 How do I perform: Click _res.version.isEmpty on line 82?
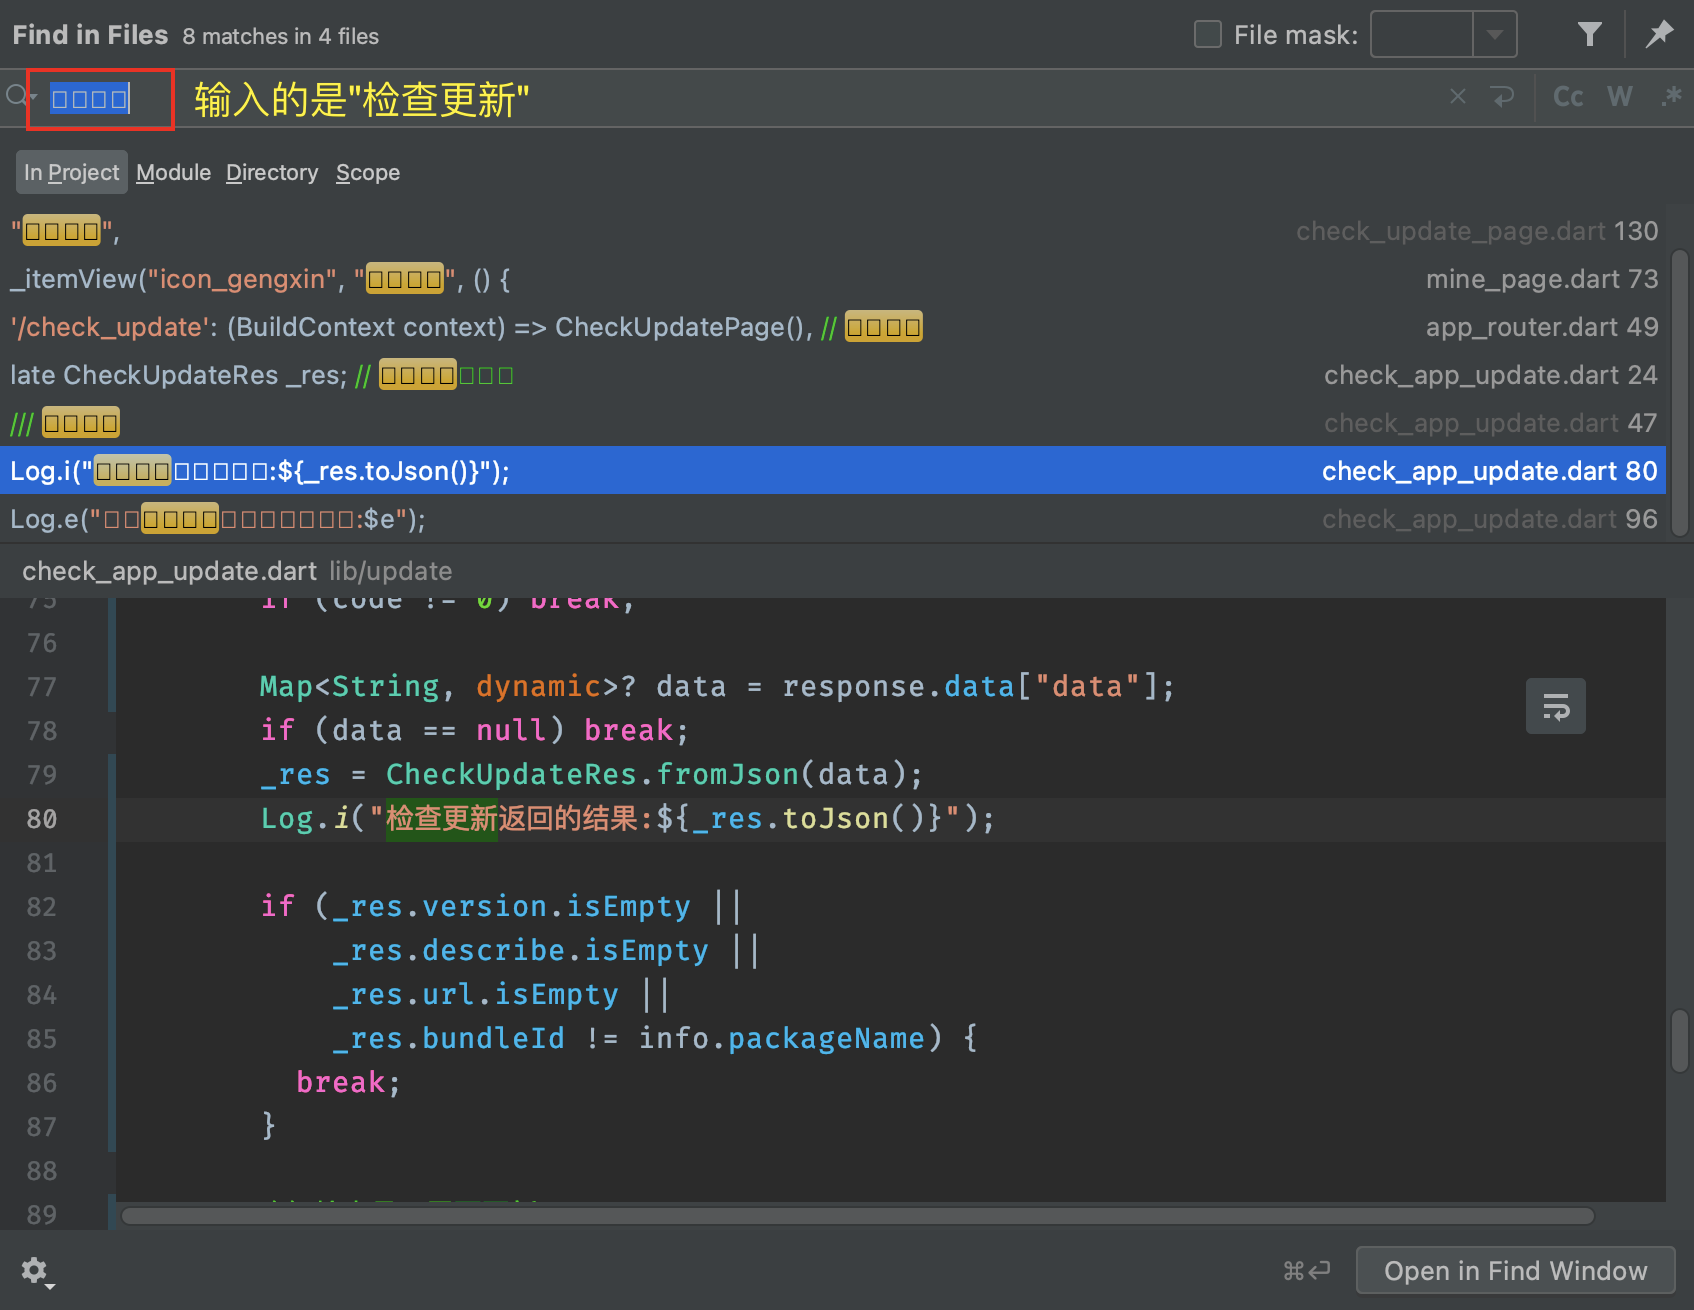tap(511, 907)
